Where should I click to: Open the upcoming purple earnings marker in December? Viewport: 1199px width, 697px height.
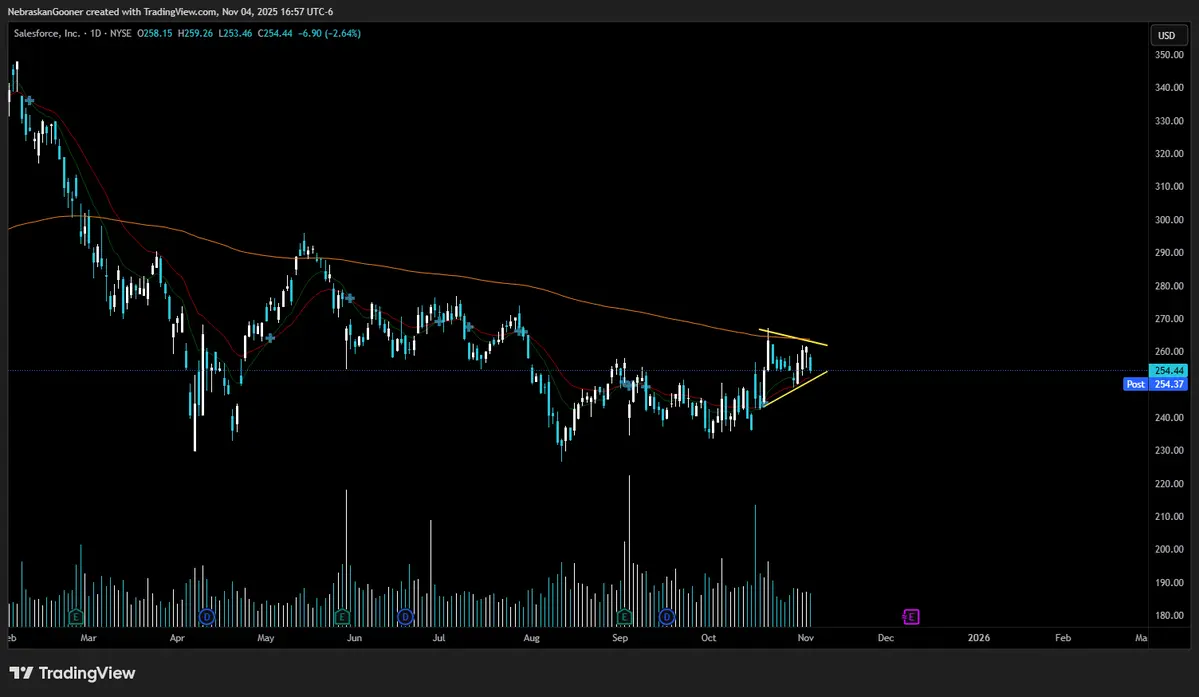click(911, 616)
